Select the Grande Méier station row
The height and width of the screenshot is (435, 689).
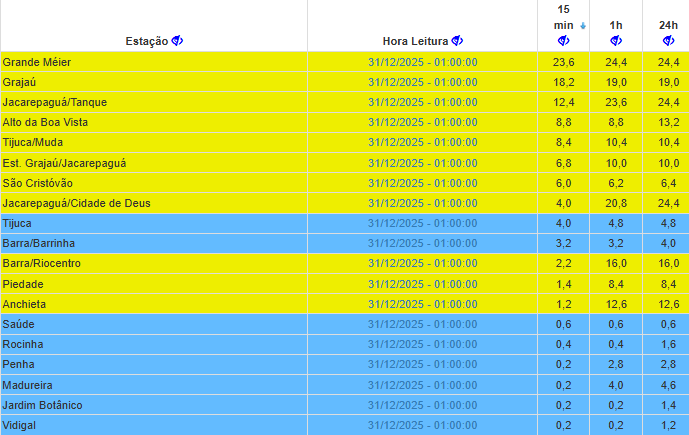(x=344, y=62)
